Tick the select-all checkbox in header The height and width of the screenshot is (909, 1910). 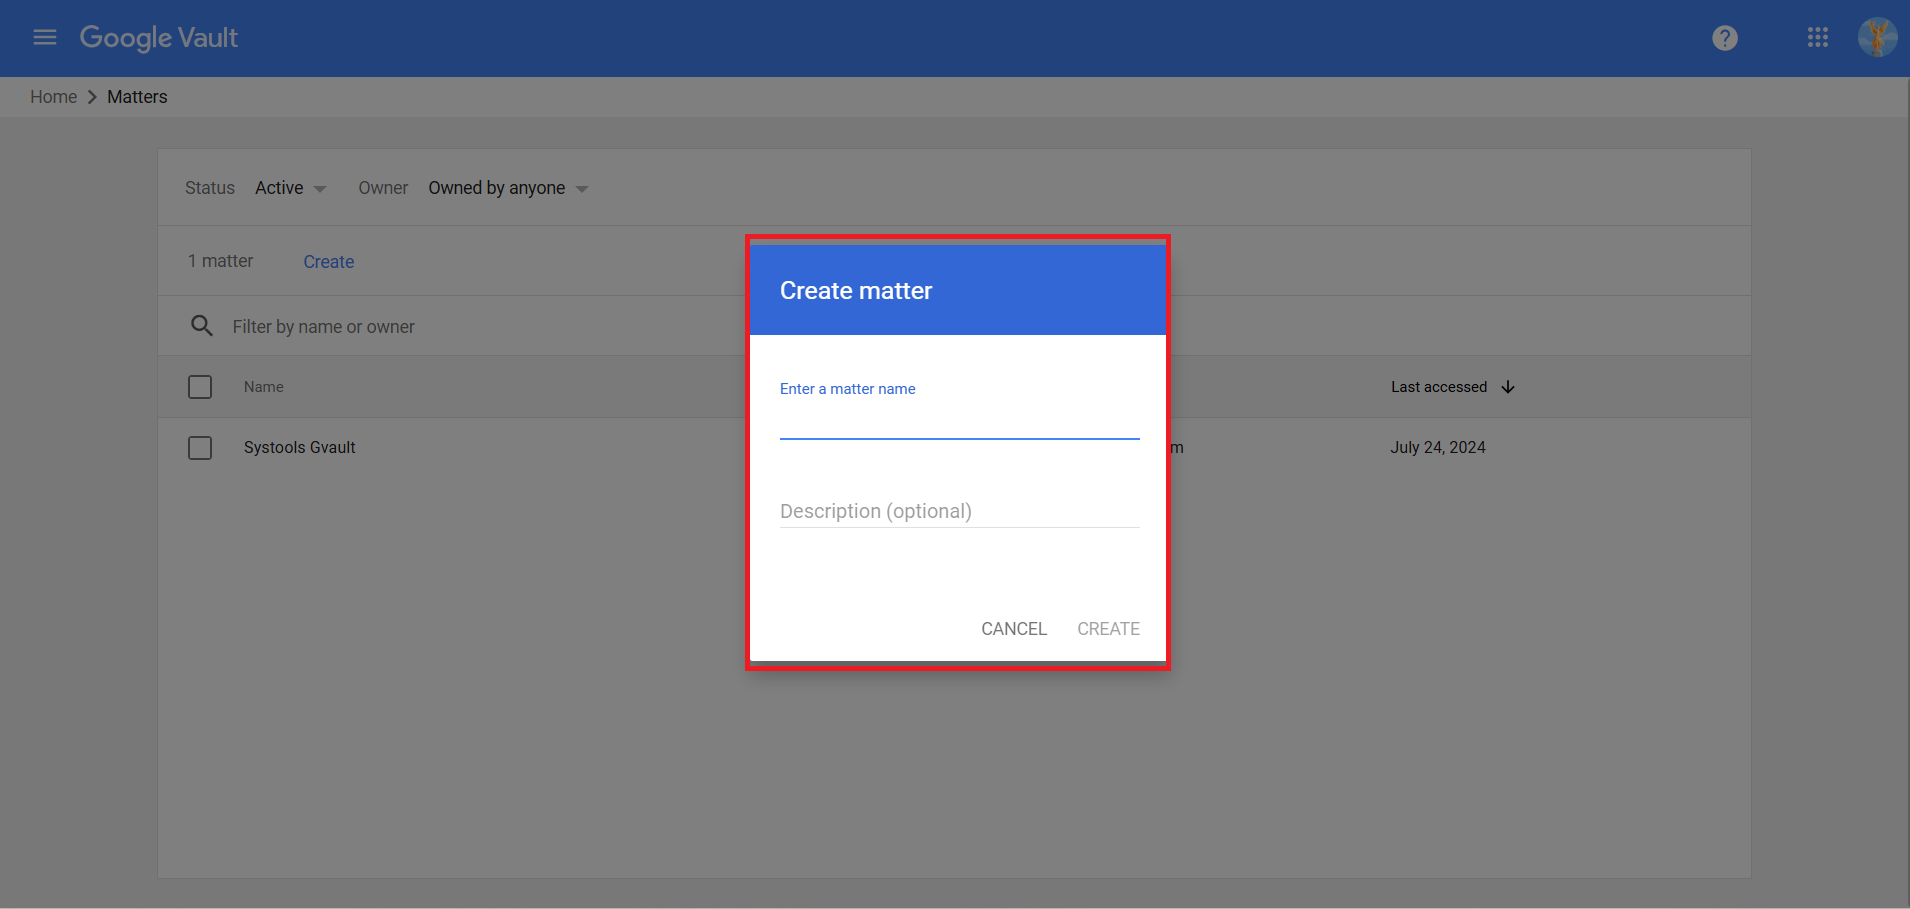[200, 387]
